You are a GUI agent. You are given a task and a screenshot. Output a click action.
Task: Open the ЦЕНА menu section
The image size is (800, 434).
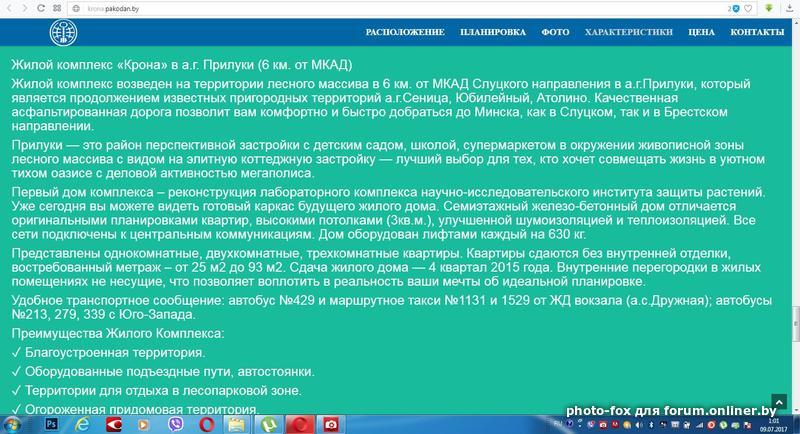click(x=701, y=32)
